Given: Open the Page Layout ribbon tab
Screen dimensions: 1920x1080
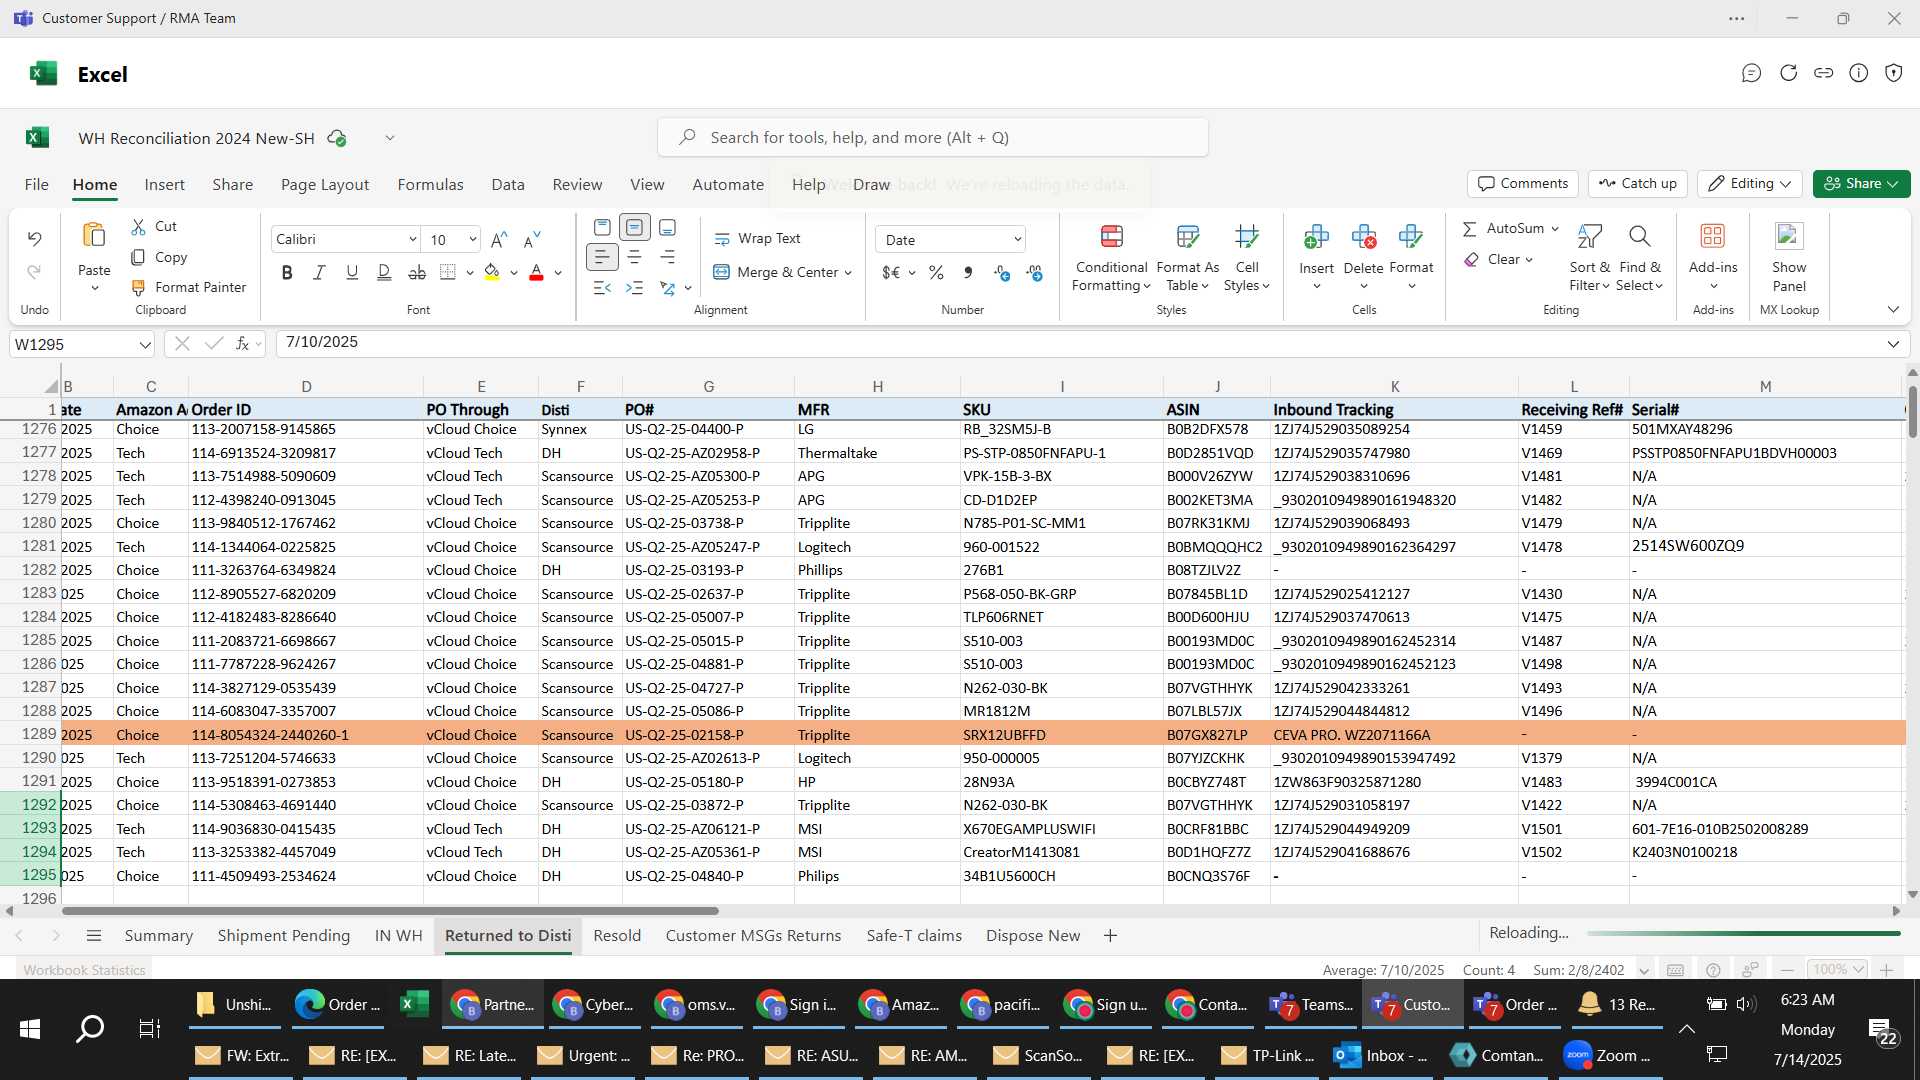Looking at the screenshot, I should coord(325,185).
